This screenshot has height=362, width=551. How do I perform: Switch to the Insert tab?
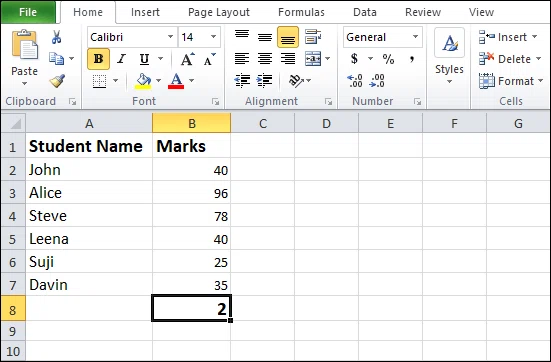tap(145, 12)
